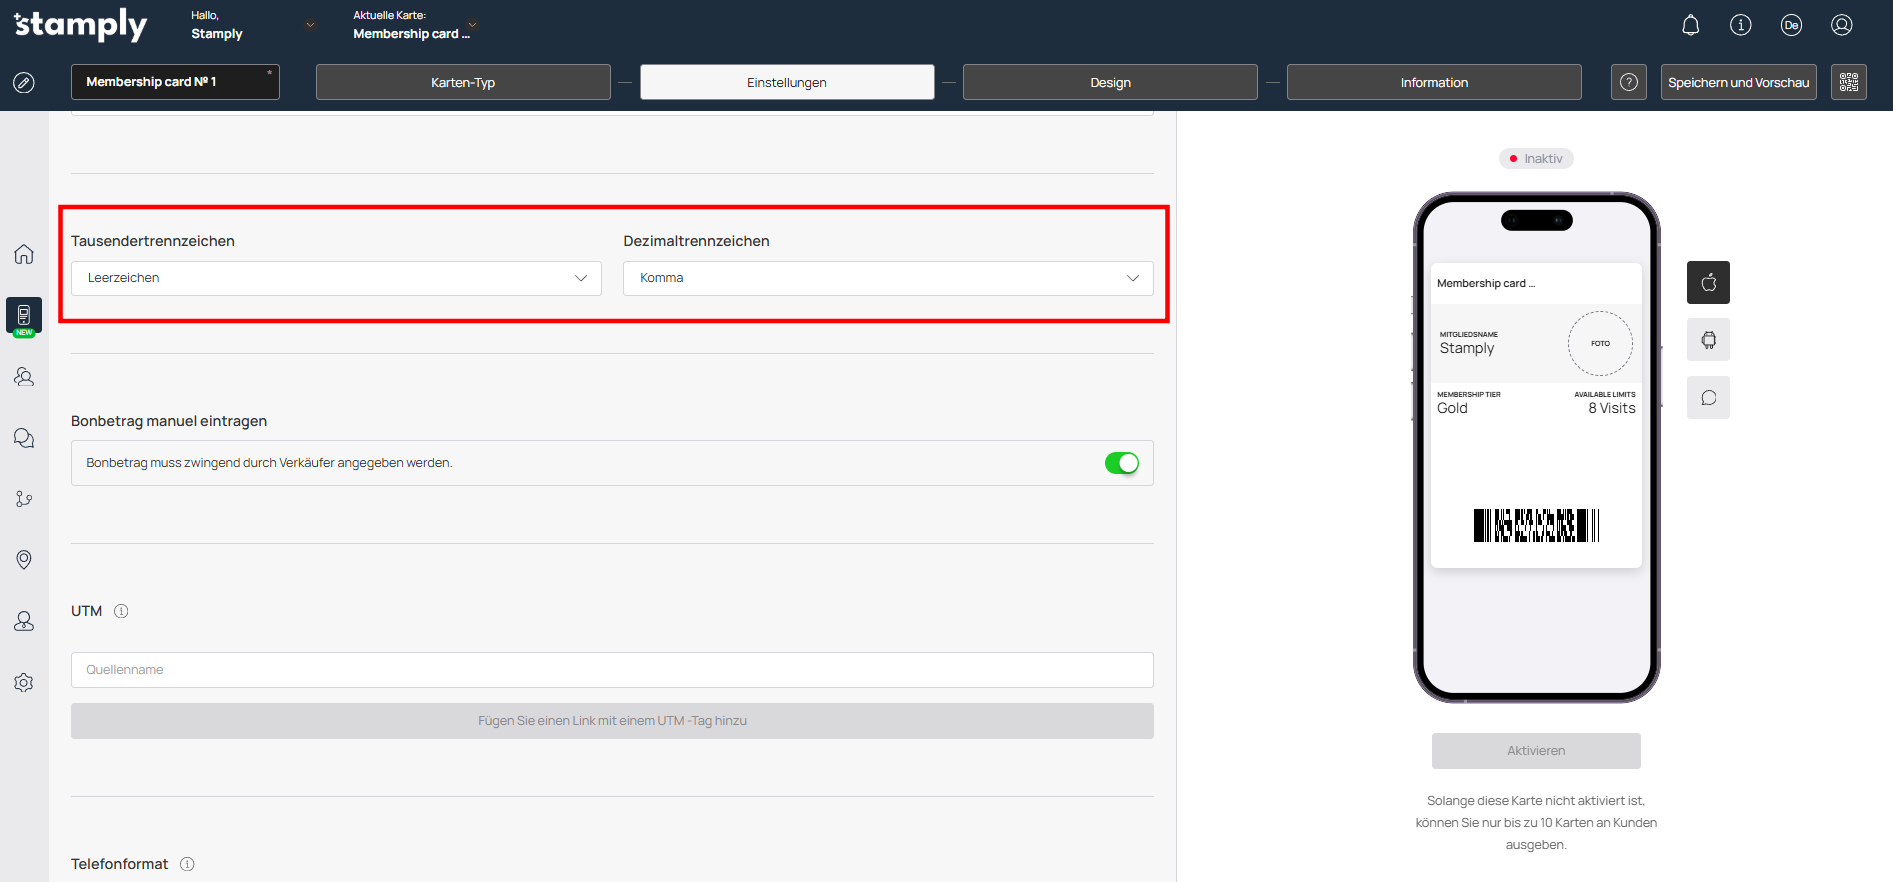Switch to the smartwatch preview icon
The height and width of the screenshot is (882, 1893).
coord(1708,340)
